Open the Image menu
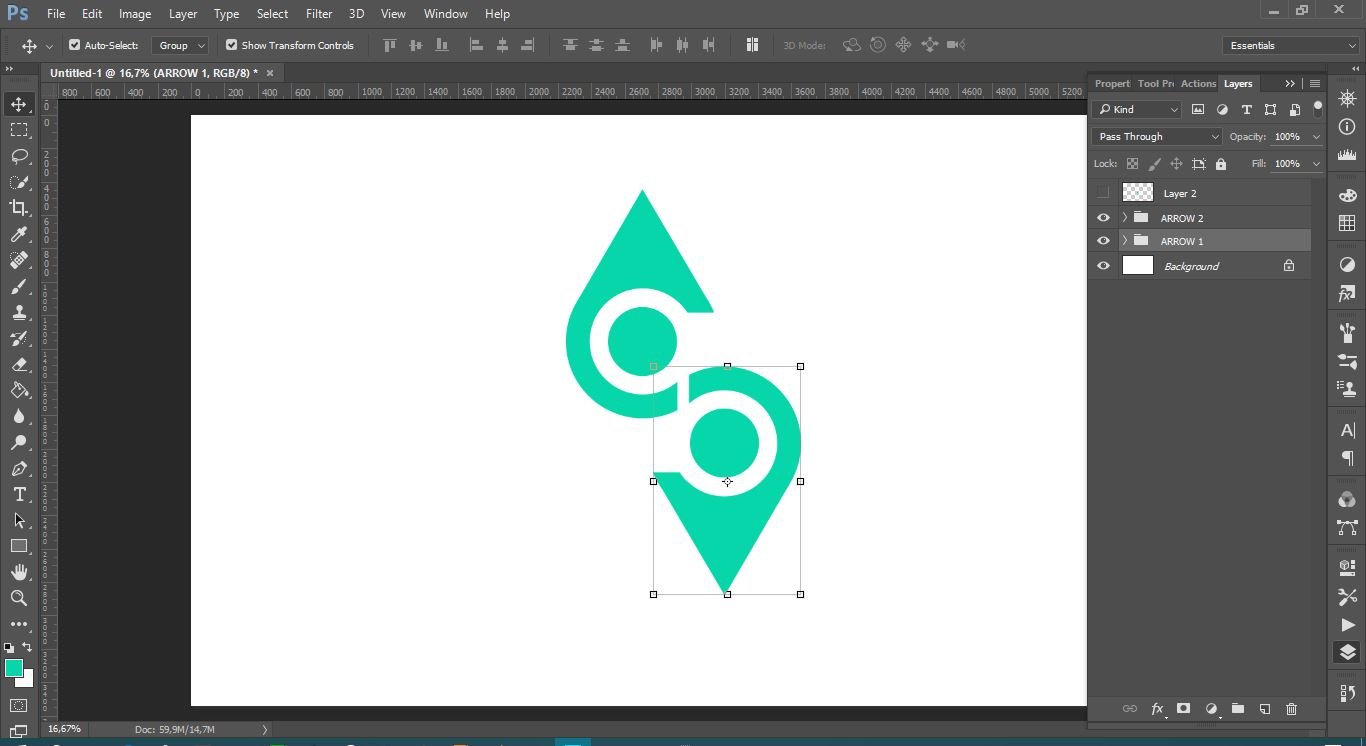The height and width of the screenshot is (746, 1366). (x=135, y=14)
